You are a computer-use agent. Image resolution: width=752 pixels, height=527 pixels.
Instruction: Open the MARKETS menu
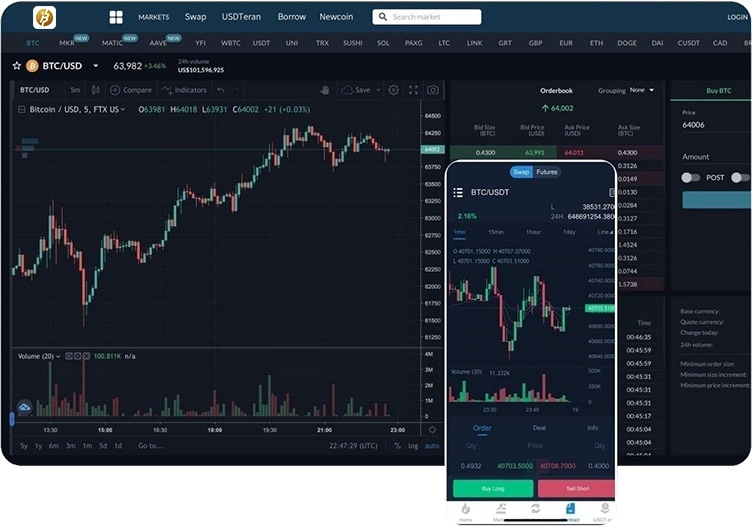(153, 17)
